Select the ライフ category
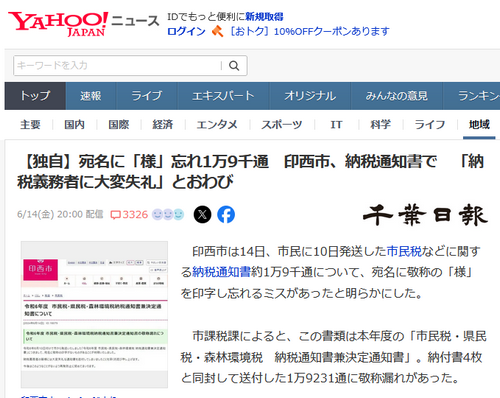Screen dimensions: 500x398 tap(430, 125)
